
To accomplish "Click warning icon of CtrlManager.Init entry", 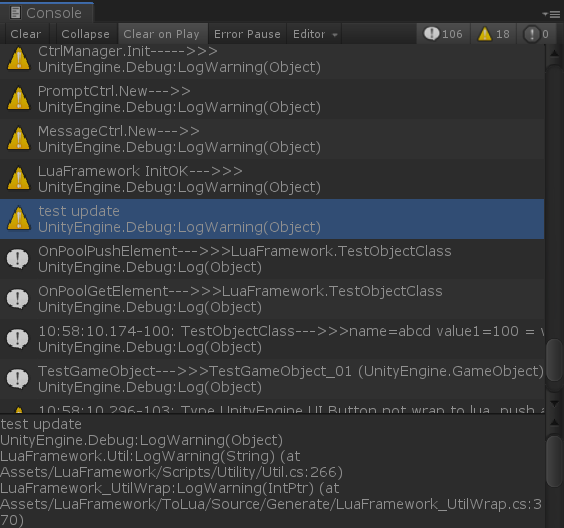I will 18,59.
